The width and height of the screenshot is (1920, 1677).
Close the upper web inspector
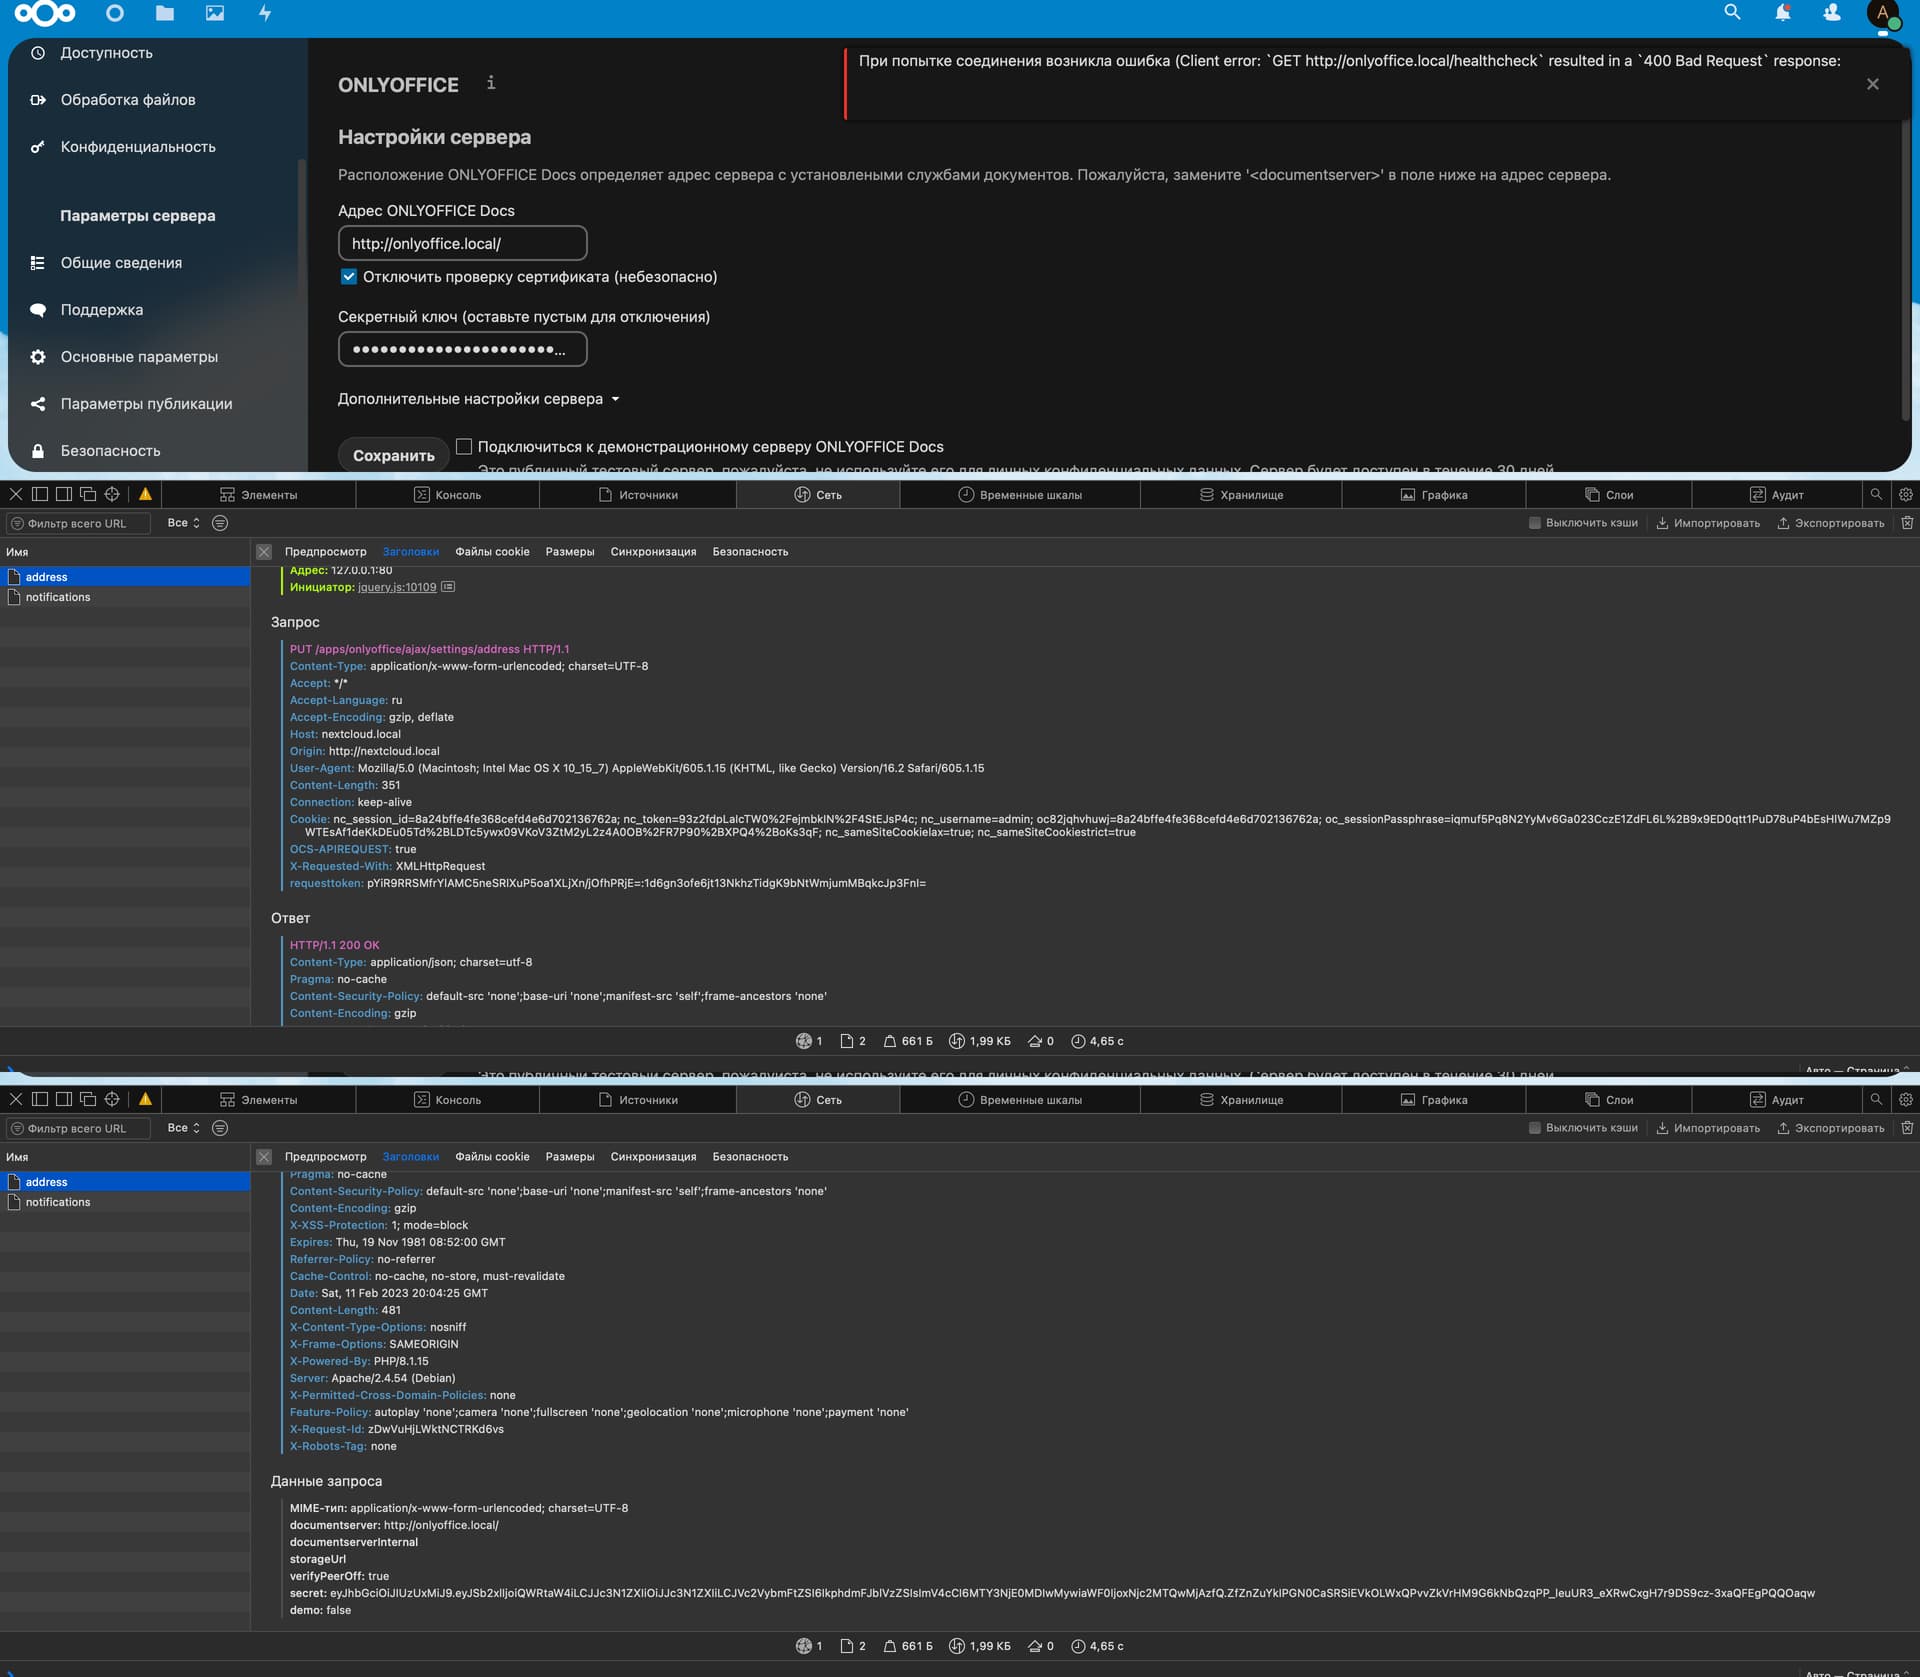pyautogui.click(x=16, y=494)
